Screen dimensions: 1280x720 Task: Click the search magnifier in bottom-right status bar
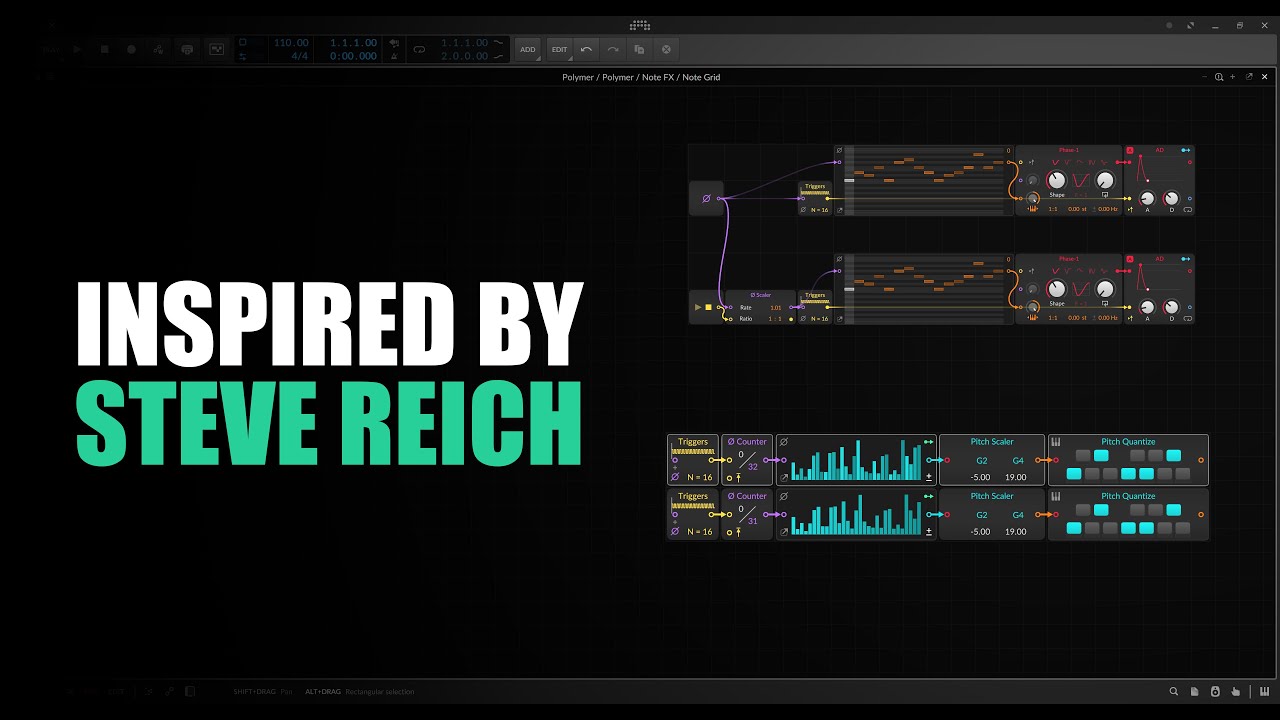[1174, 691]
